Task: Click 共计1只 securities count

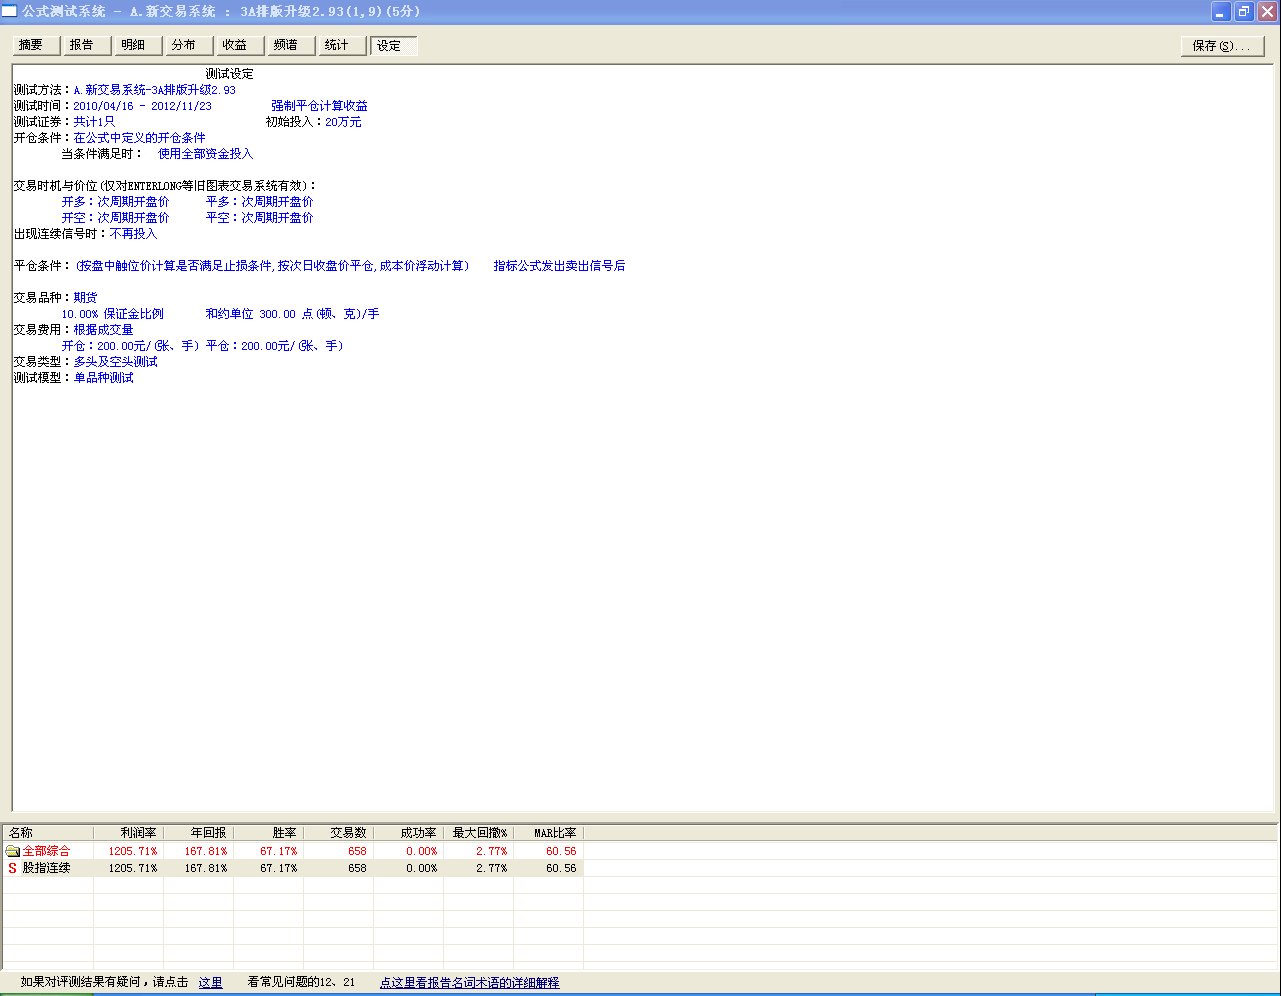Action: point(94,122)
